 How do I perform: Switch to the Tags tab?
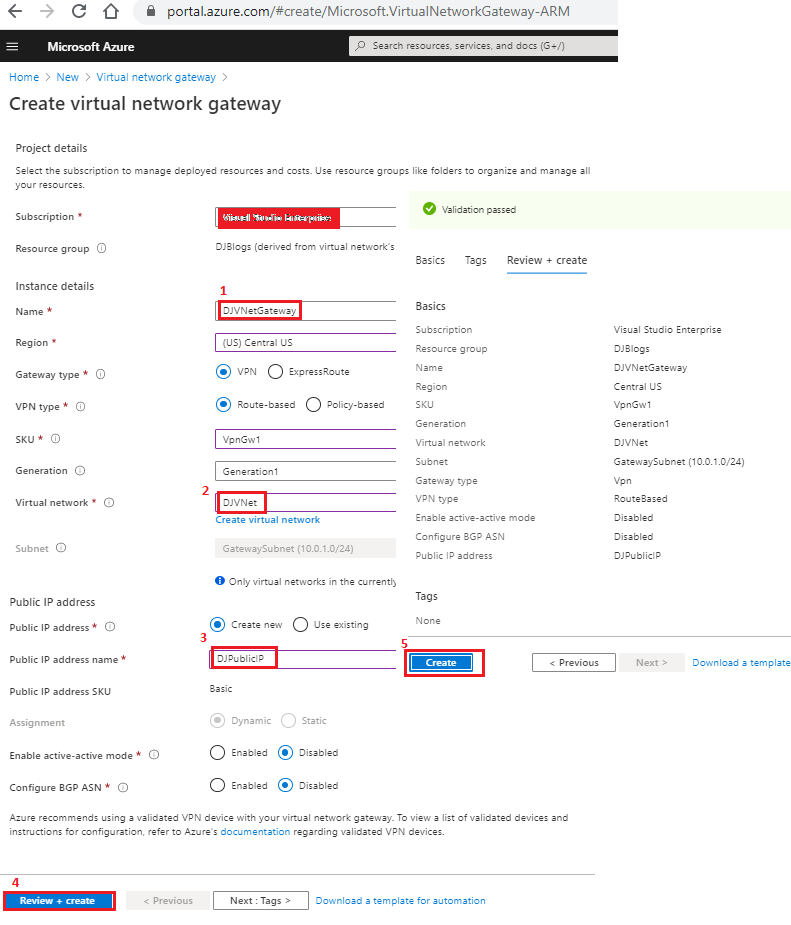[x=475, y=260]
